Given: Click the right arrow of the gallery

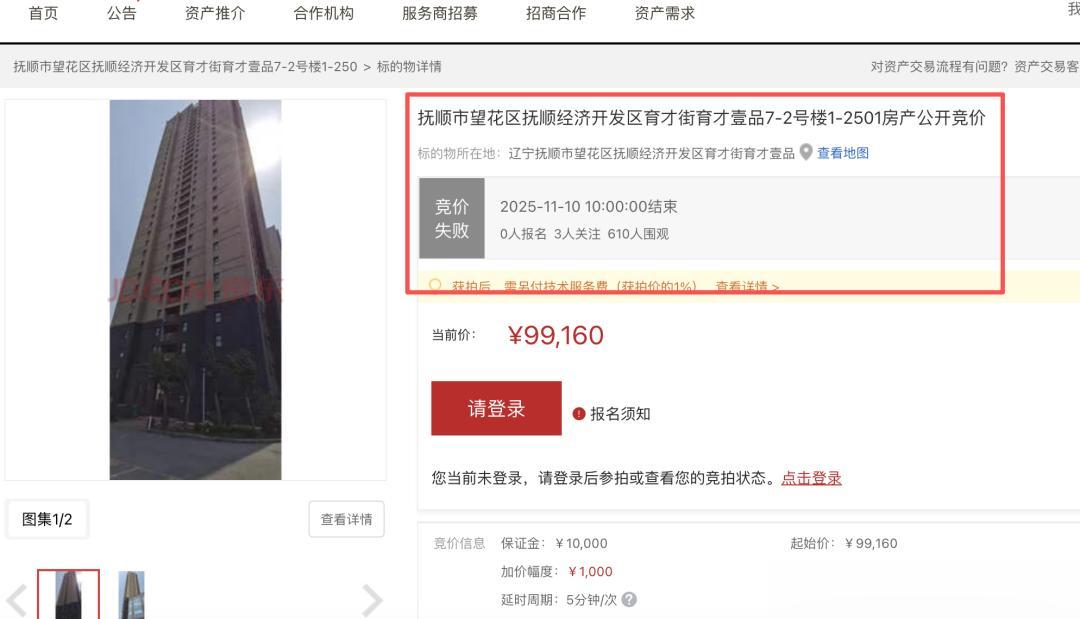Looking at the screenshot, I should pyautogui.click(x=371, y=600).
